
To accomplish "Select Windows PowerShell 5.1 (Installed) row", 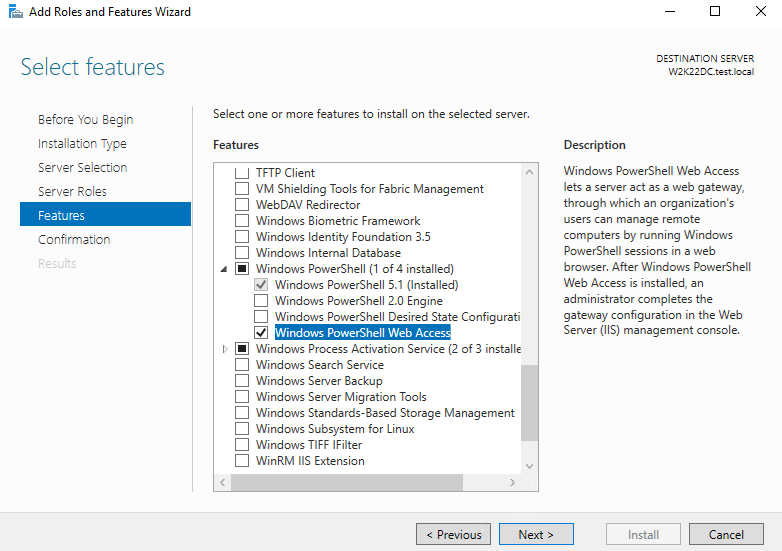I will click(367, 285).
